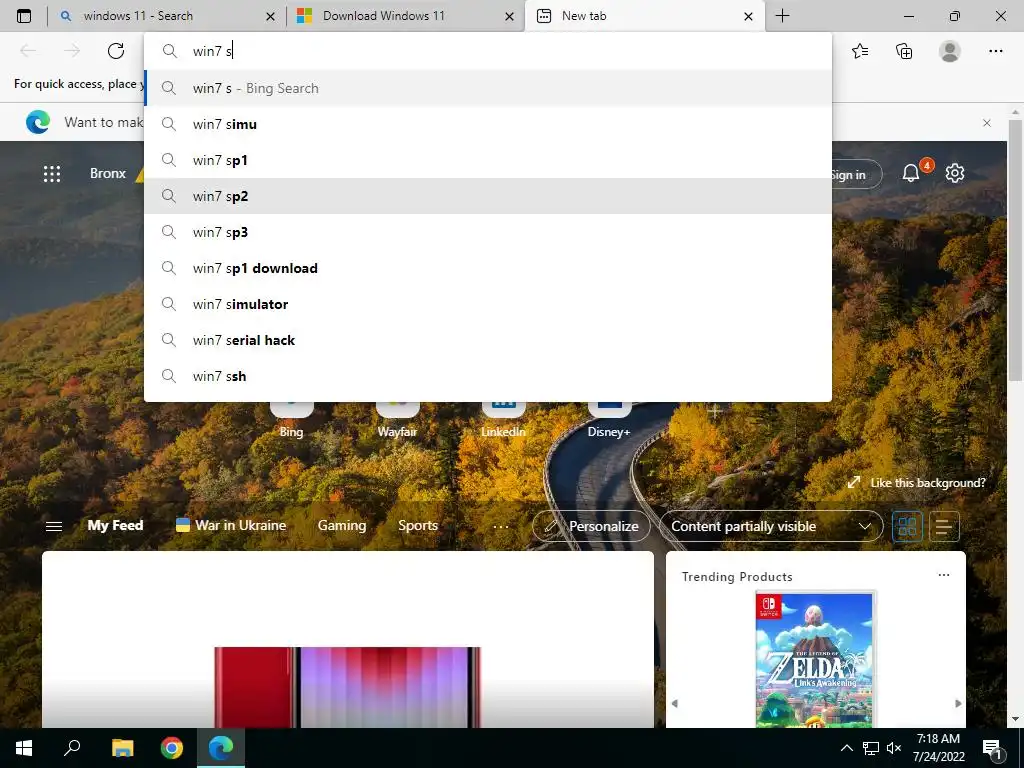
Task: Click Like this background link
Action: pos(916,483)
